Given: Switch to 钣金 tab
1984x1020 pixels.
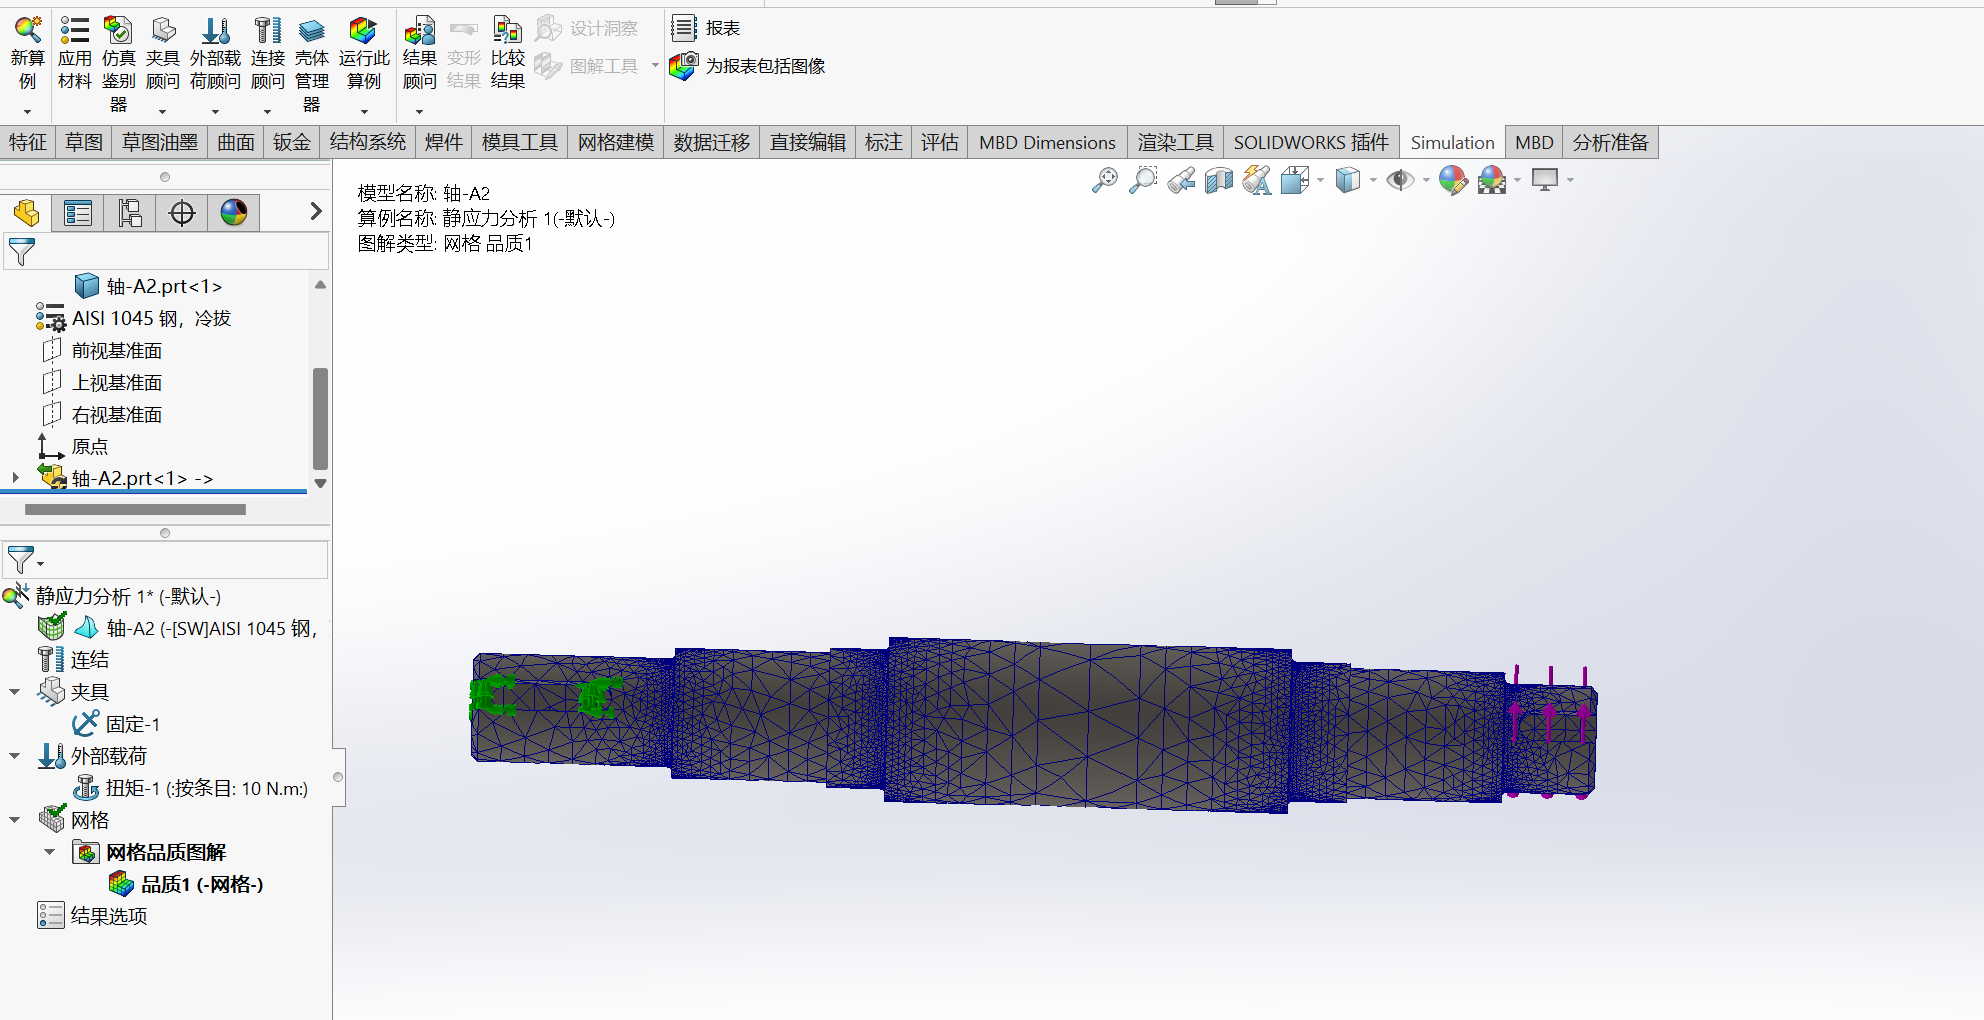Looking at the screenshot, I should click(292, 142).
